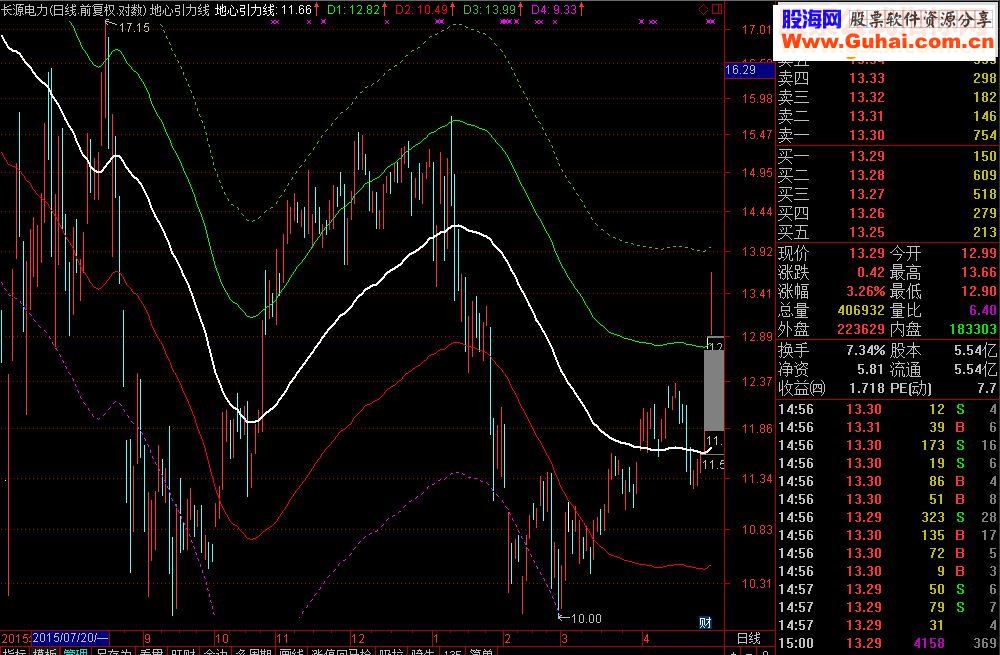1000x655 pixels.
Task: Open the 指标 tab
Action: pos(14,652)
